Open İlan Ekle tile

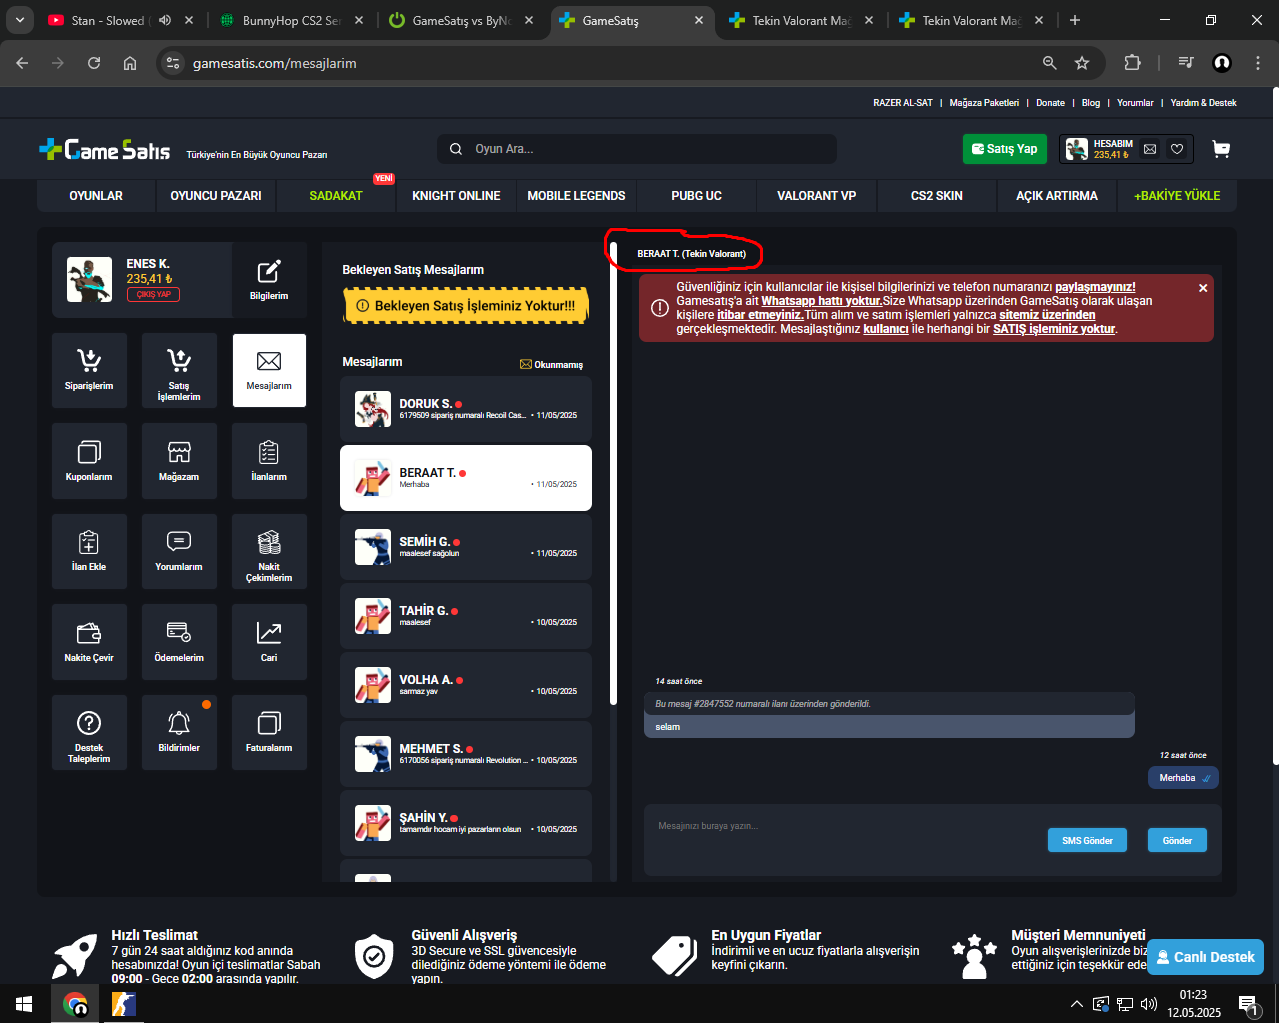pos(89,551)
